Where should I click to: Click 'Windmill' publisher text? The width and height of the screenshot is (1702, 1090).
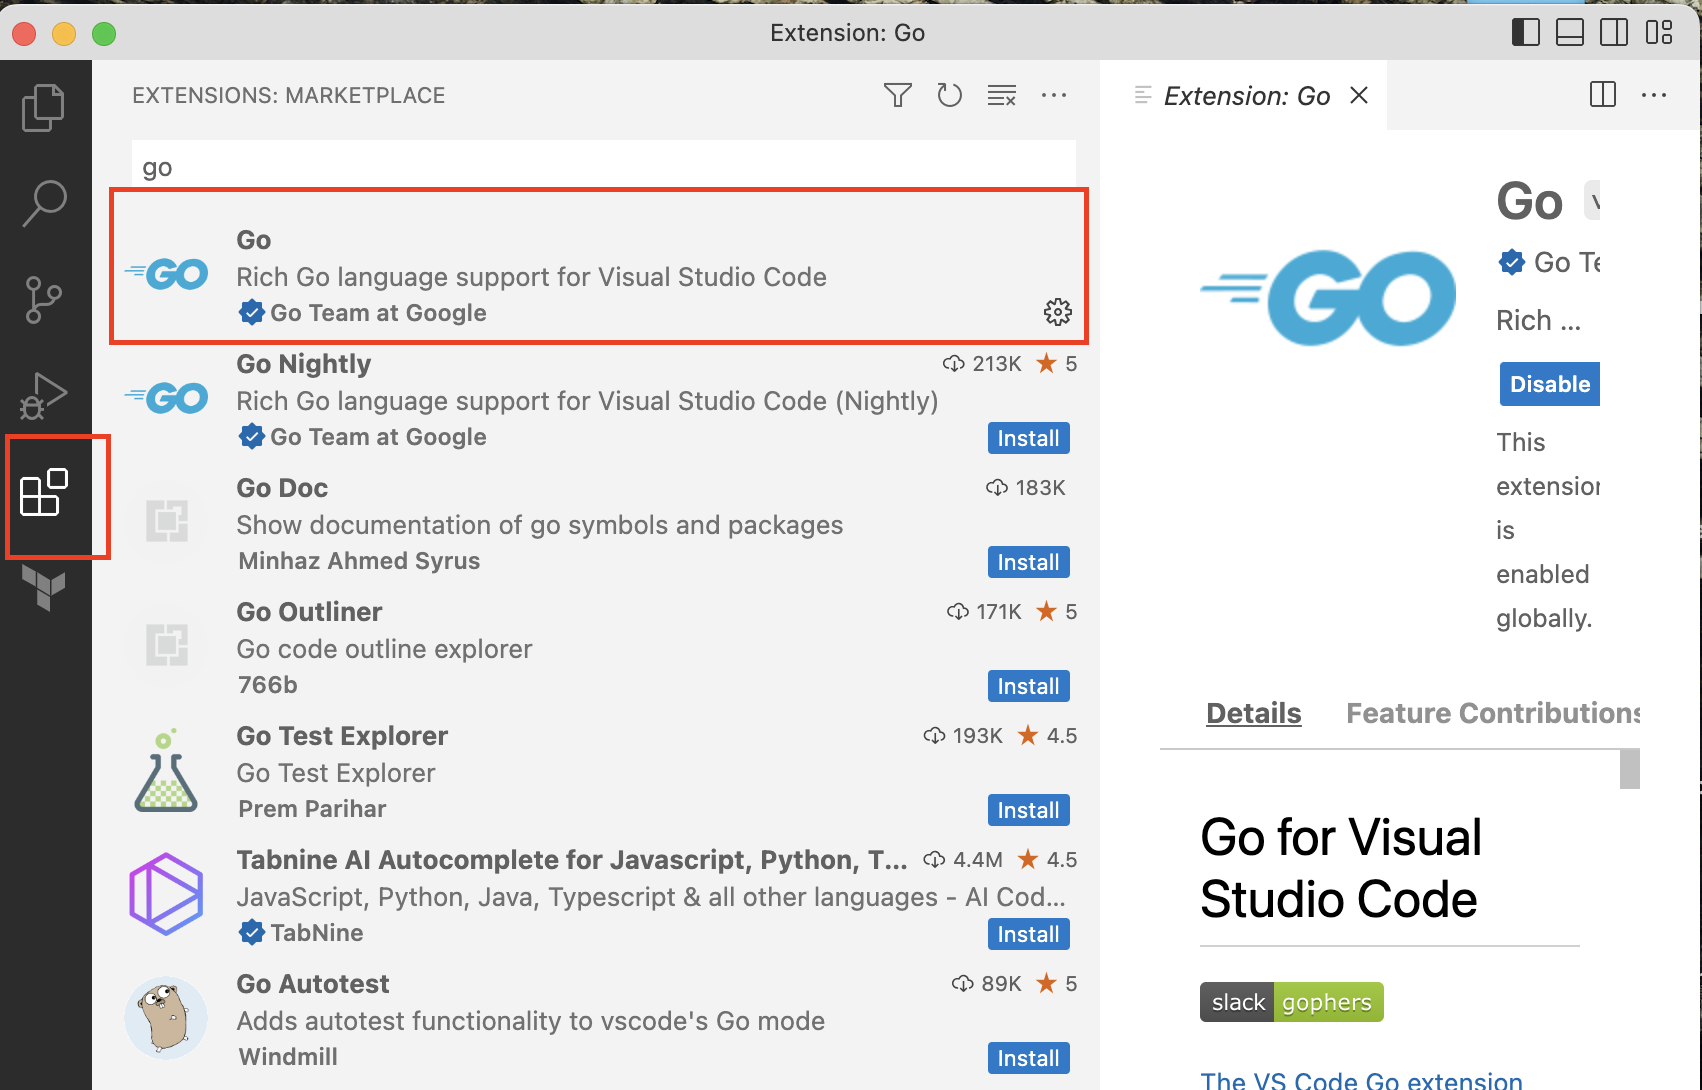288,1057
